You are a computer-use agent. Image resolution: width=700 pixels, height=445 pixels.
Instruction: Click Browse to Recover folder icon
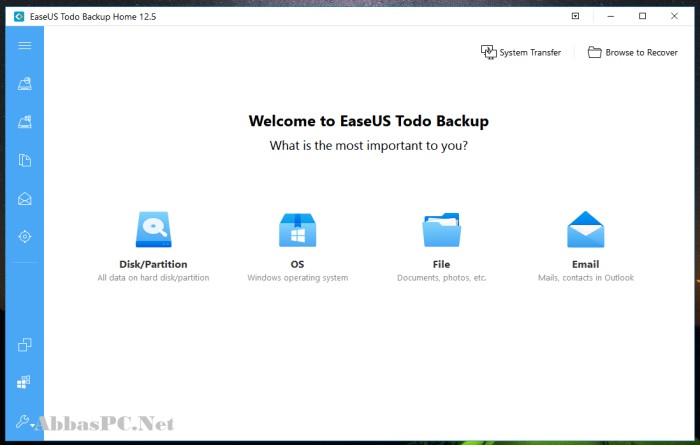(x=594, y=52)
